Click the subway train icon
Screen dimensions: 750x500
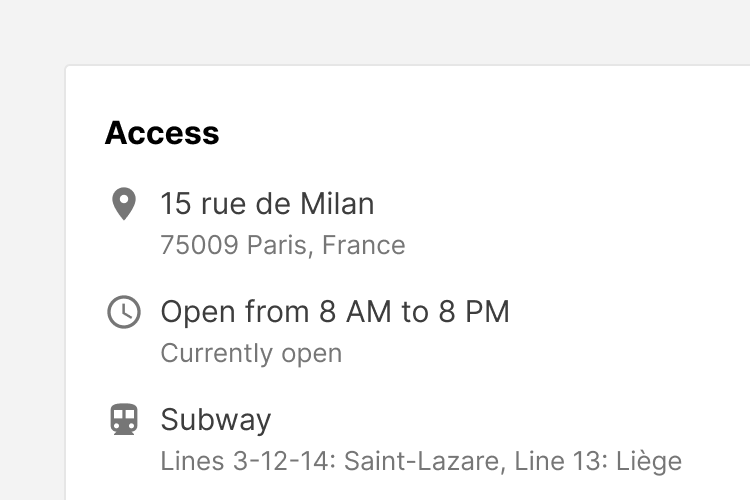(123, 419)
